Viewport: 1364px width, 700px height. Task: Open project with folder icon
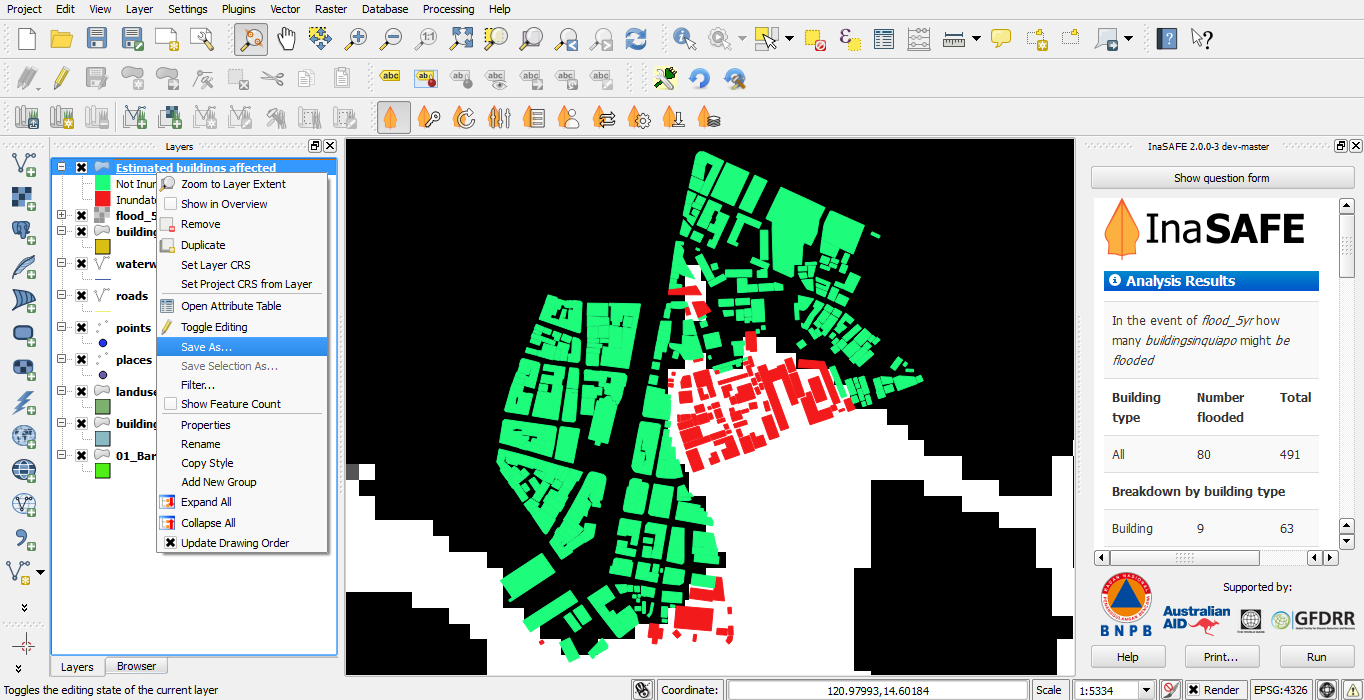pyautogui.click(x=62, y=39)
